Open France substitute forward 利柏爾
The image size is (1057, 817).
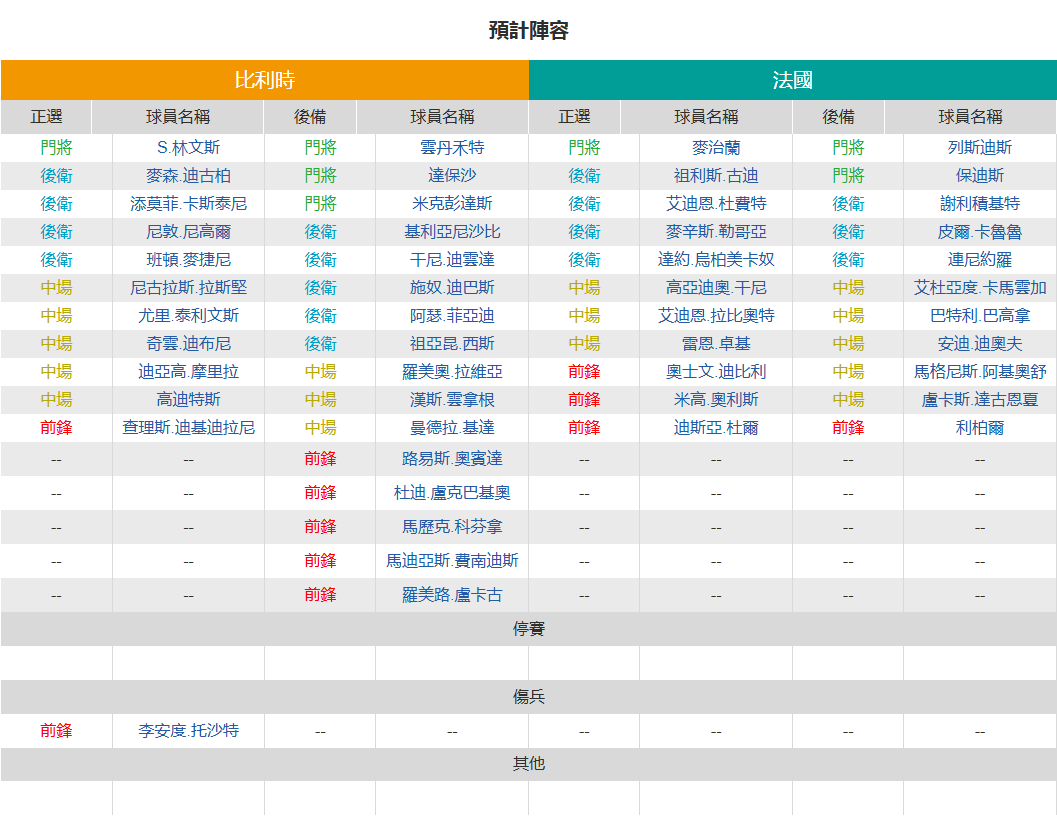tap(979, 427)
